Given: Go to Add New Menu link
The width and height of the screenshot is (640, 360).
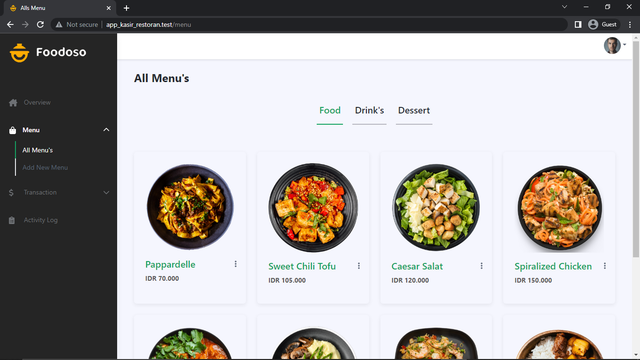Looking at the screenshot, I should [x=45, y=168].
